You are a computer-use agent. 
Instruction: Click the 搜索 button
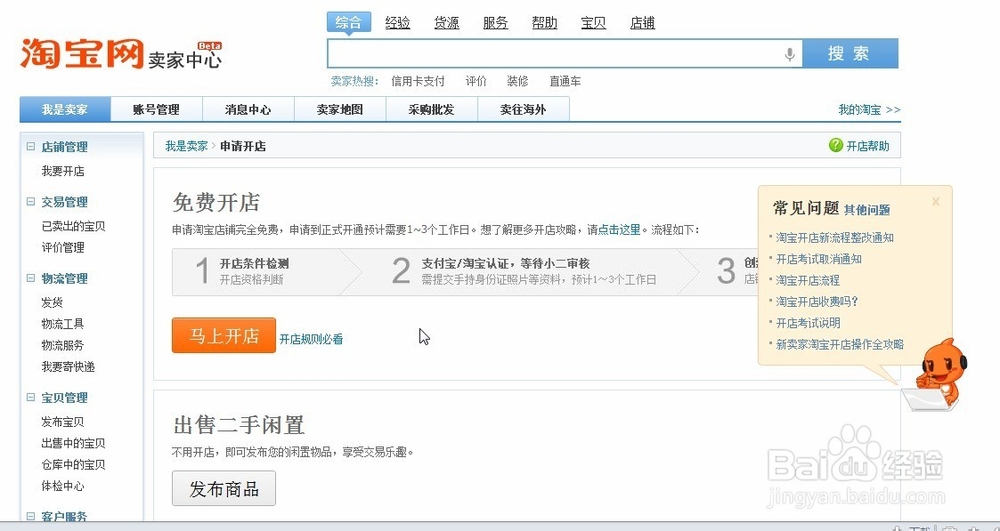point(850,54)
